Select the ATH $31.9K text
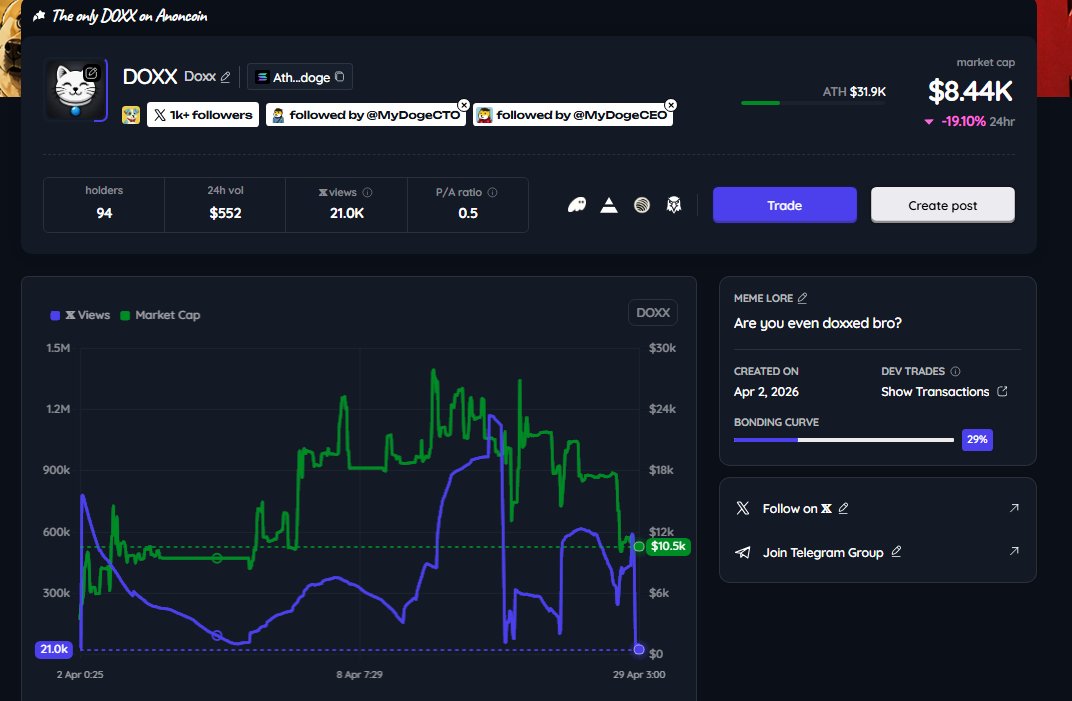 [854, 92]
